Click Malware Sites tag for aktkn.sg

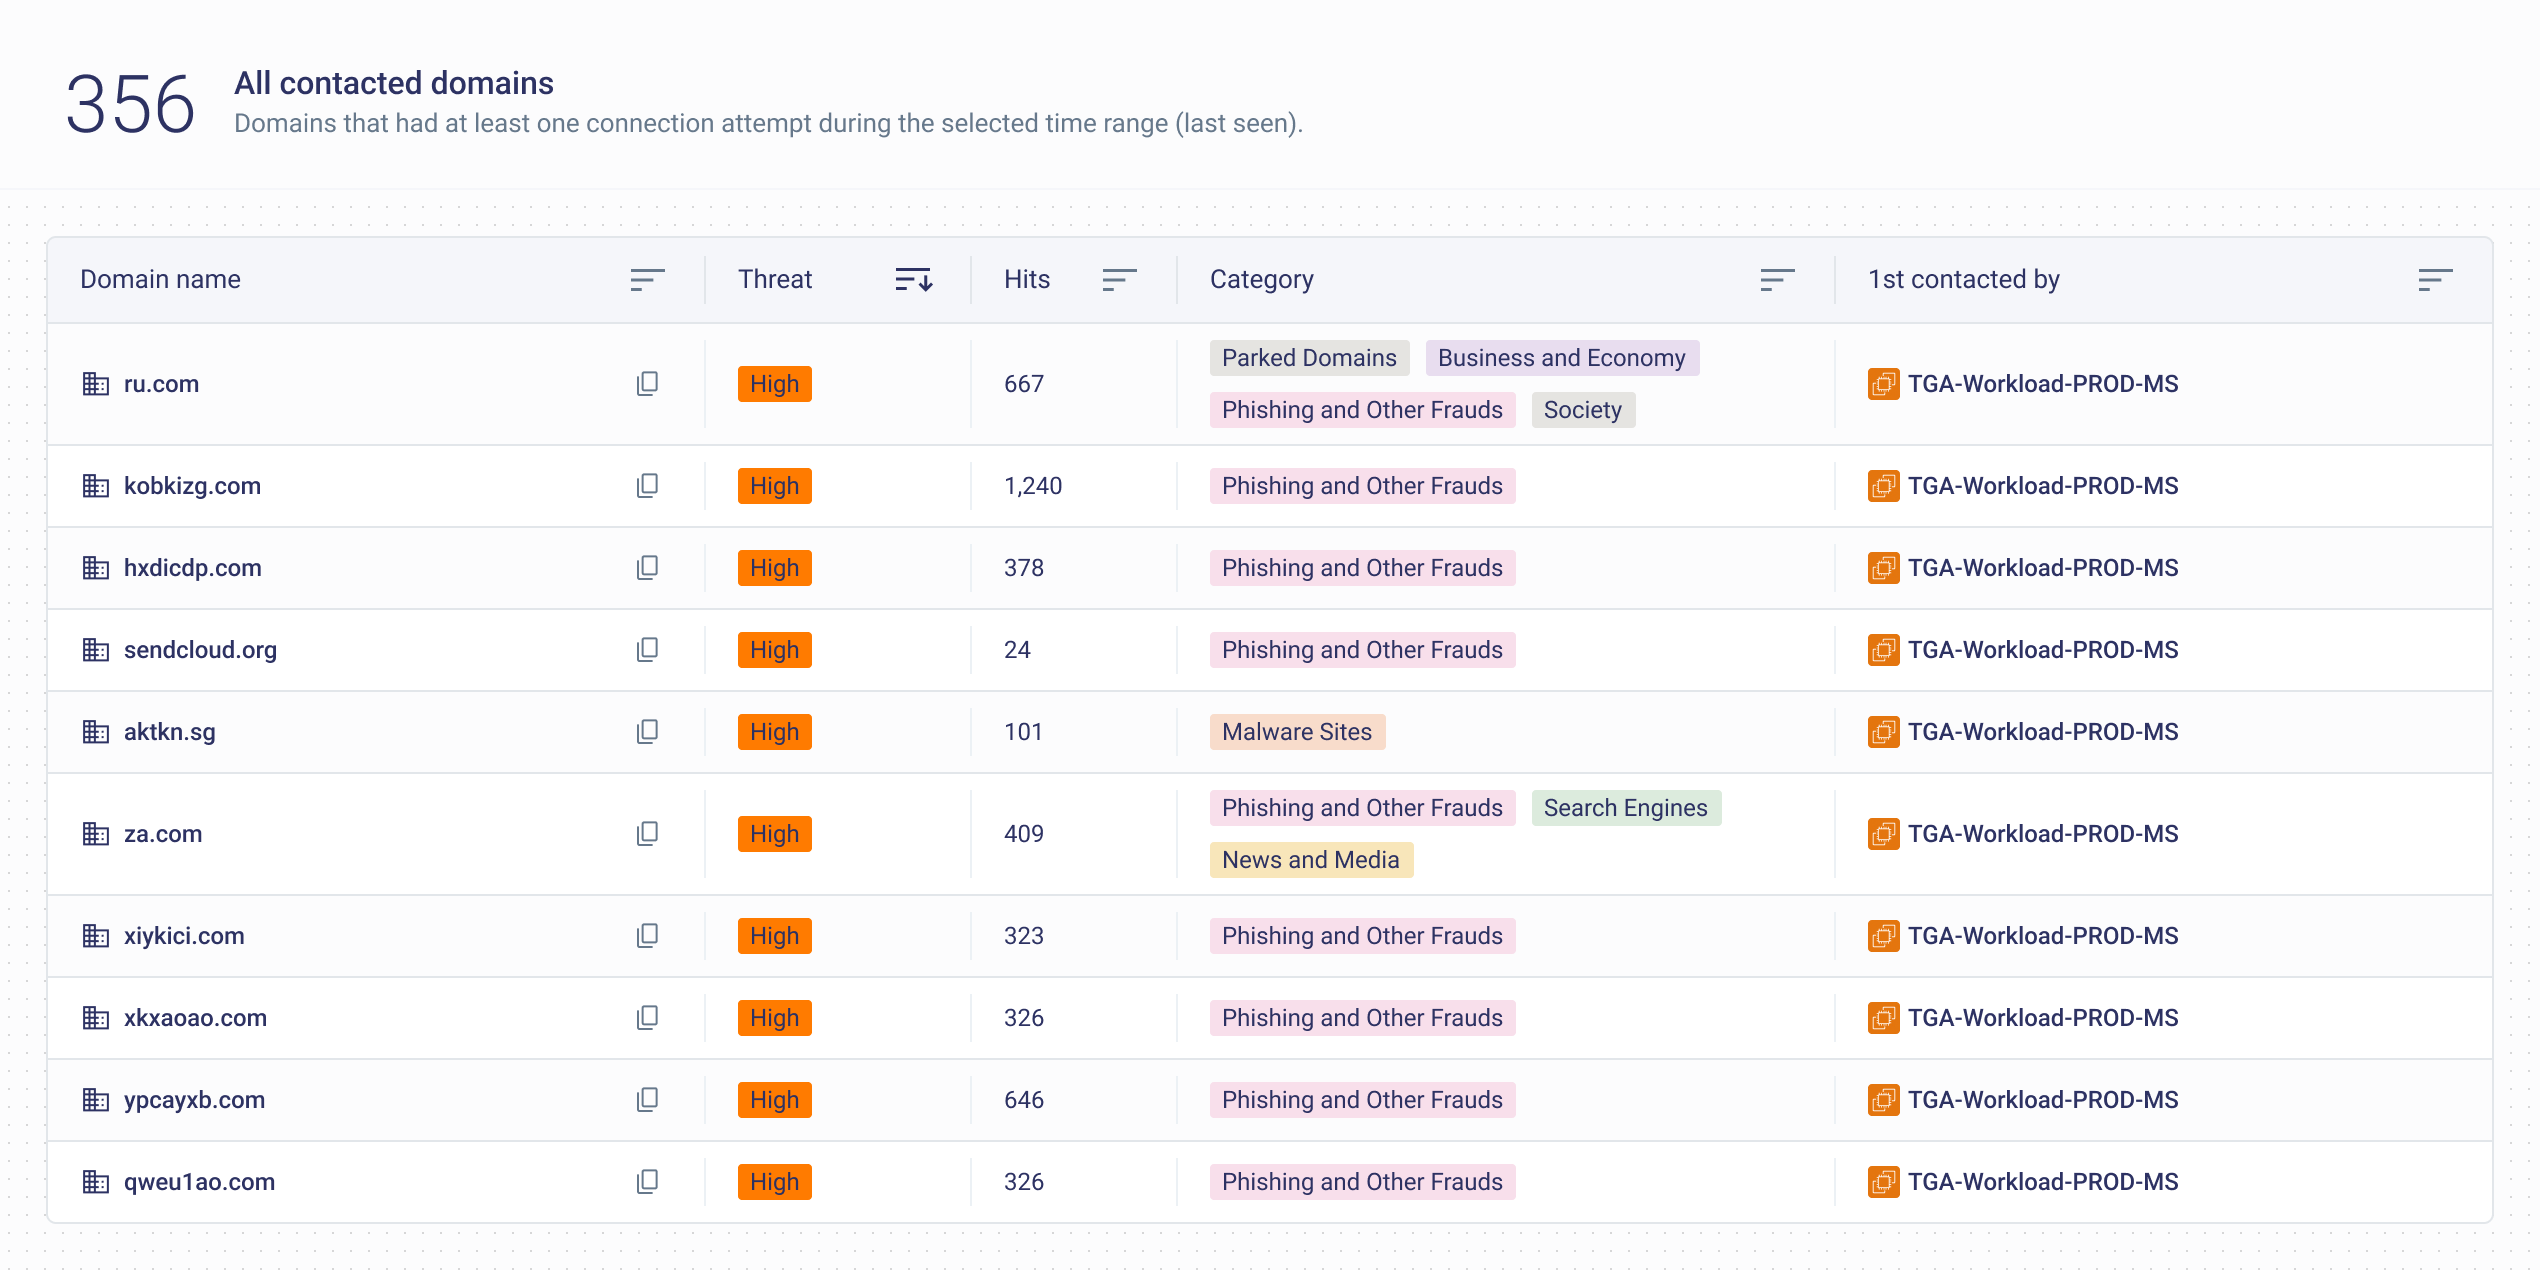point(1296,732)
